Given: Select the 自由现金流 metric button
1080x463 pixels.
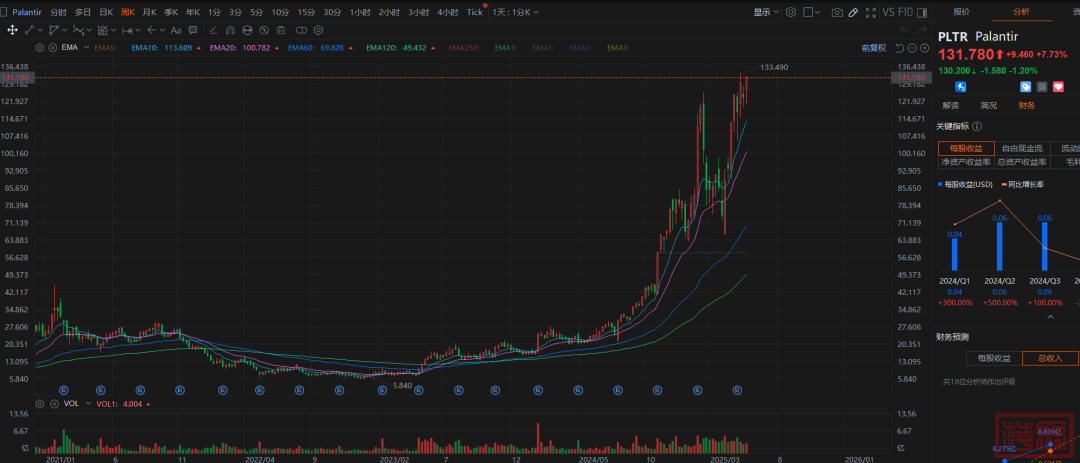Looking at the screenshot, I should [x=1022, y=148].
